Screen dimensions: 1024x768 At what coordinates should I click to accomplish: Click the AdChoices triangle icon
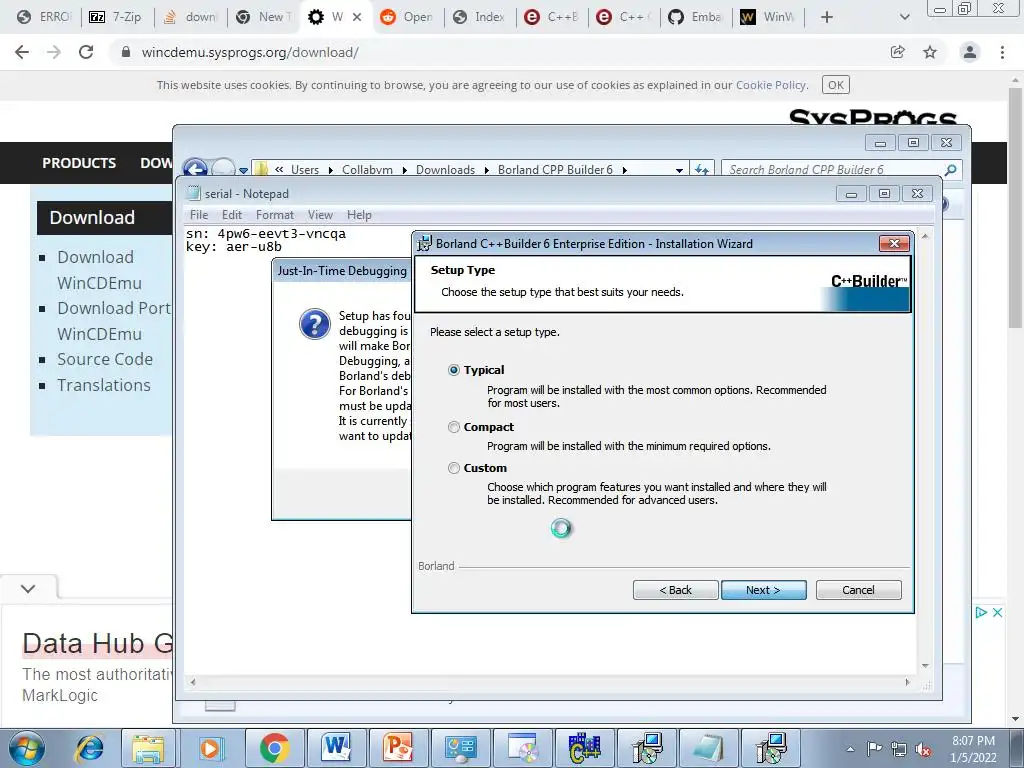[981, 613]
